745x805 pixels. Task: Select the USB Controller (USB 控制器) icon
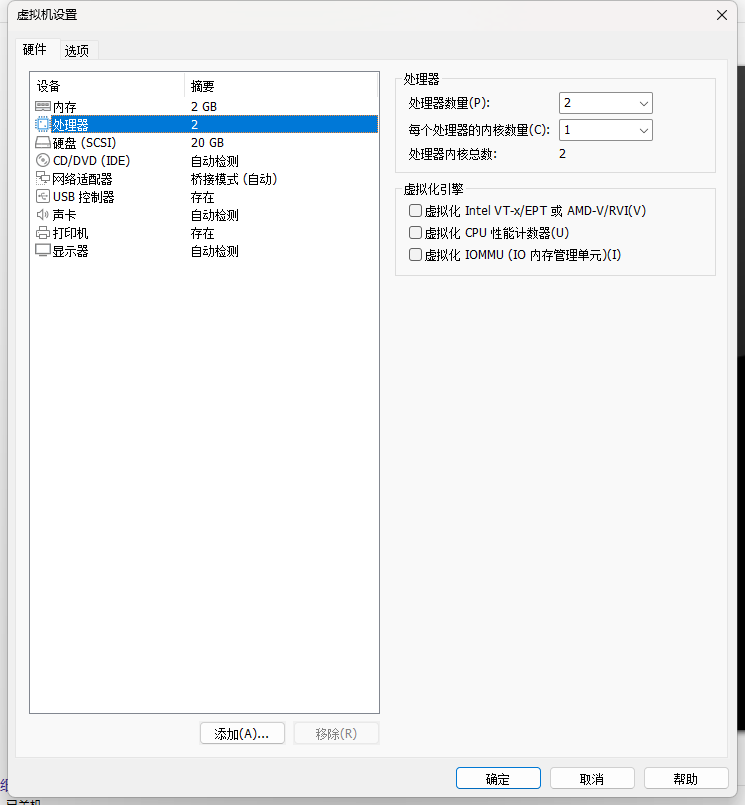point(43,197)
